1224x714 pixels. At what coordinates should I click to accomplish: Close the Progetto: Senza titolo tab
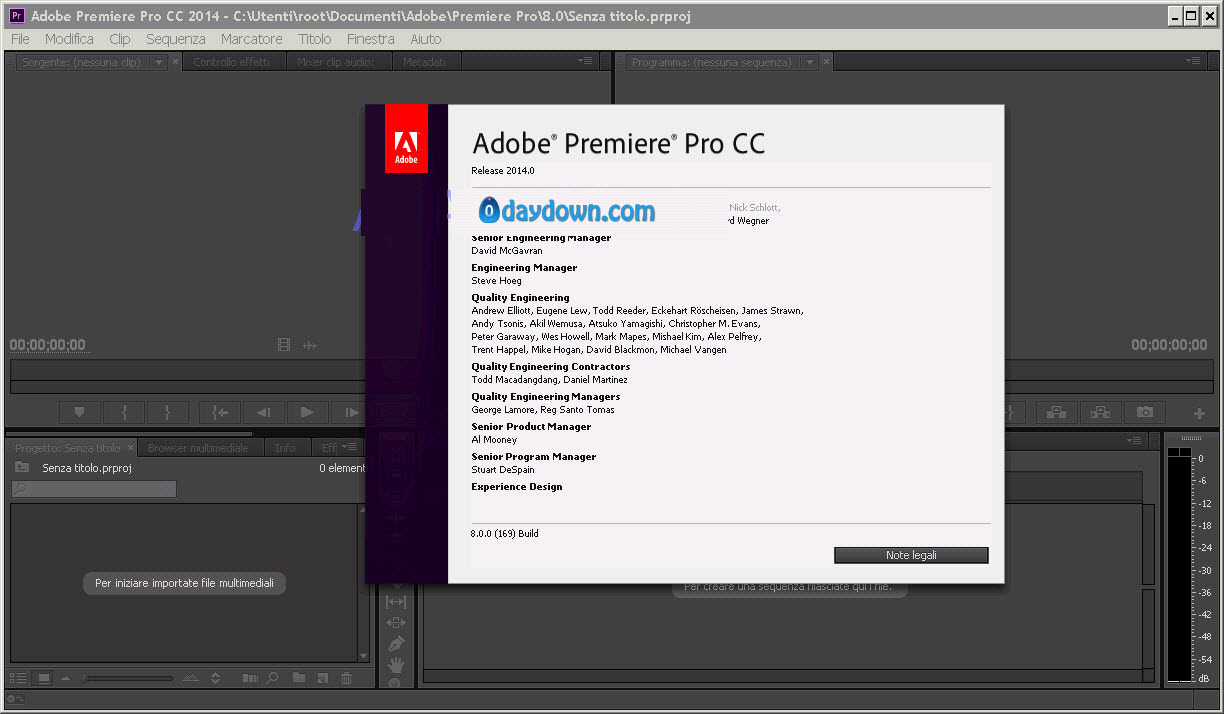(x=131, y=448)
